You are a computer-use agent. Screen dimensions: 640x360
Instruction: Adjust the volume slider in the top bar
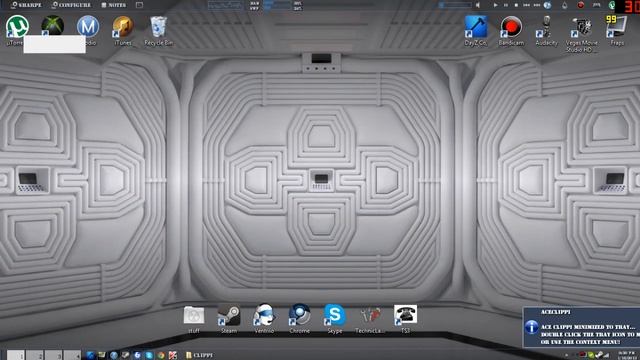pos(455,5)
